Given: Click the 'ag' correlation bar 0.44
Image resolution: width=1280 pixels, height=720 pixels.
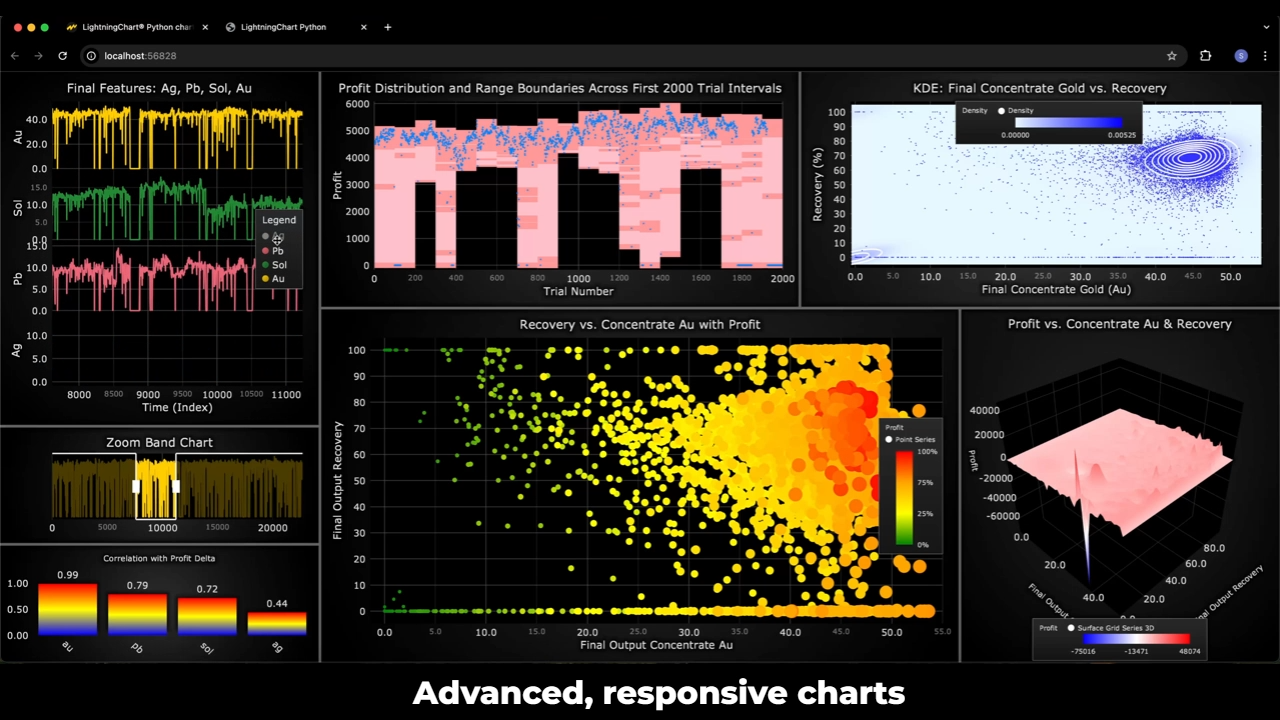Looking at the screenshot, I should [277, 623].
